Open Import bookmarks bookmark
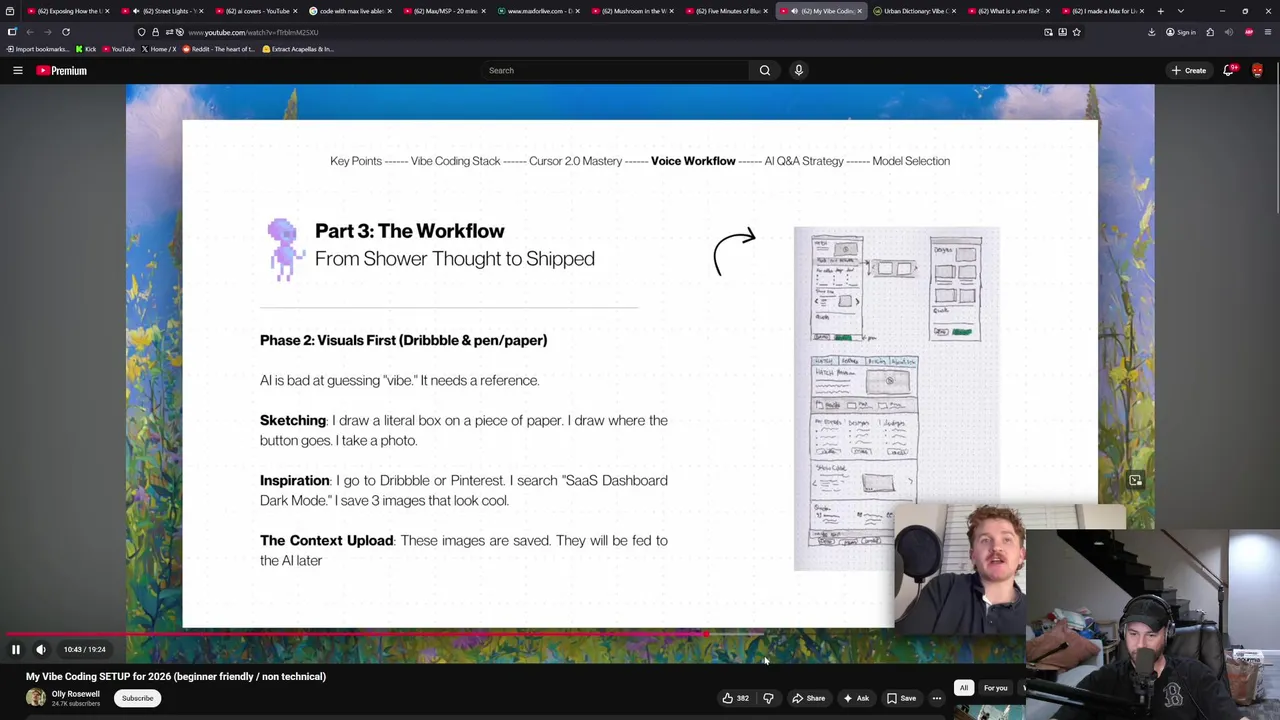 (x=37, y=49)
